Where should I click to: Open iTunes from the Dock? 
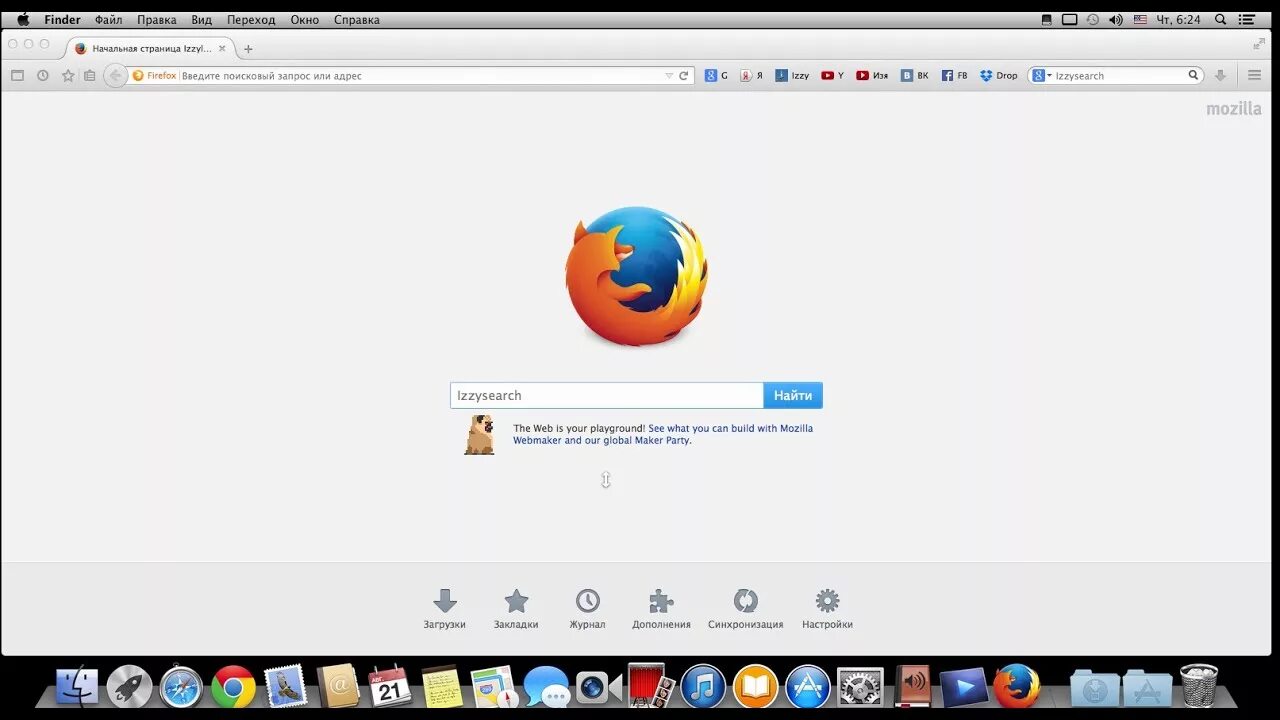703,687
